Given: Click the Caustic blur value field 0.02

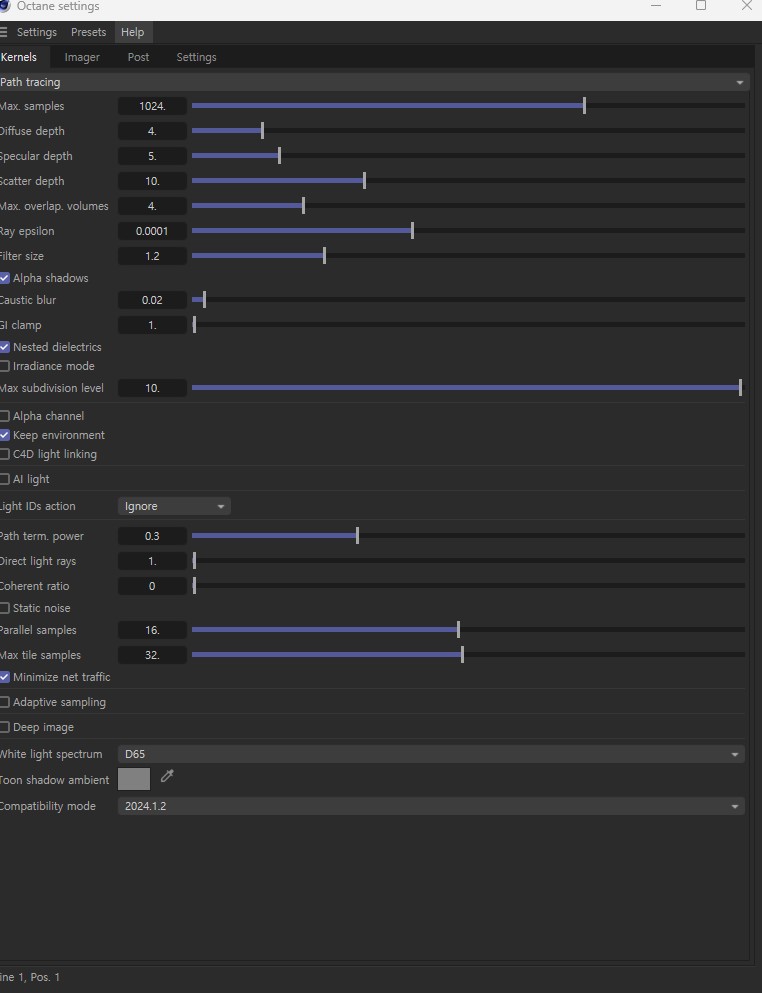Looking at the screenshot, I should point(152,300).
